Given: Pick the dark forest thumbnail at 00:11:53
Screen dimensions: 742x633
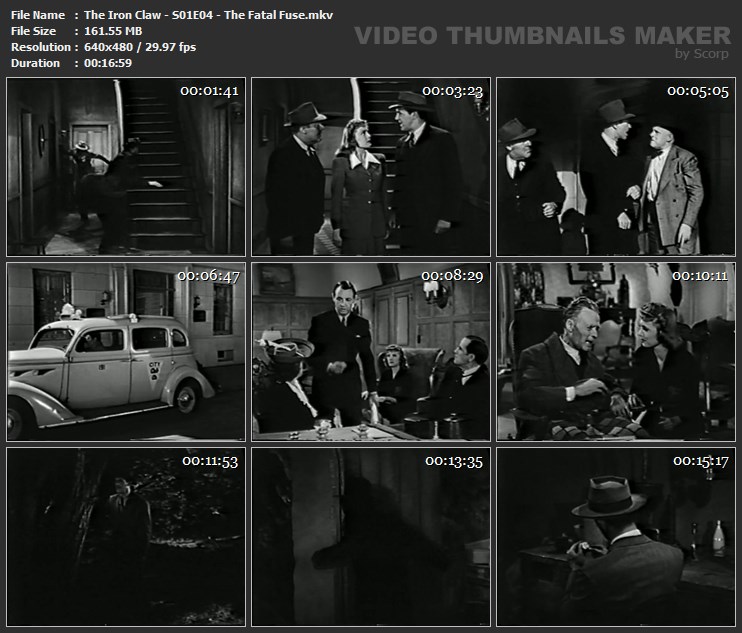Looking at the screenshot, I should 126,537.
